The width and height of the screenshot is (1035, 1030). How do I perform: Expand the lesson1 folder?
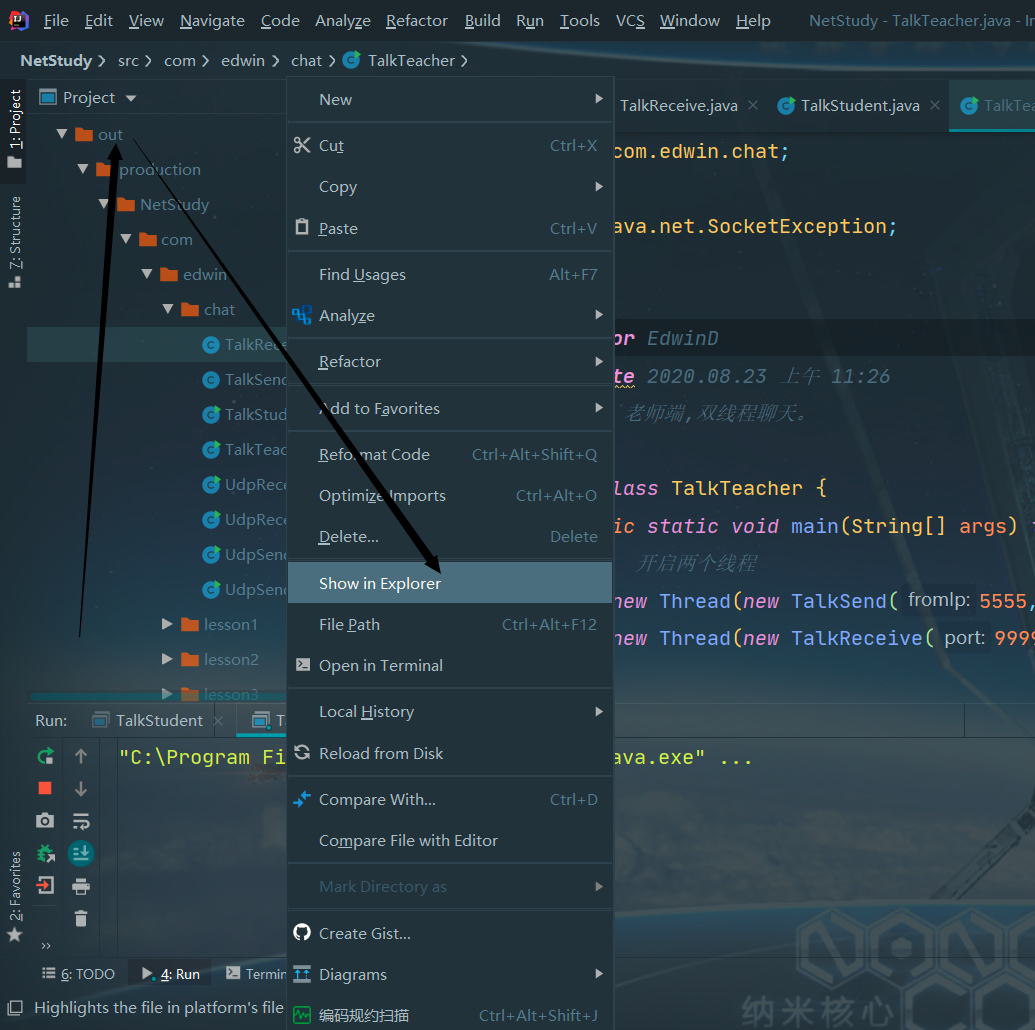tap(168, 624)
